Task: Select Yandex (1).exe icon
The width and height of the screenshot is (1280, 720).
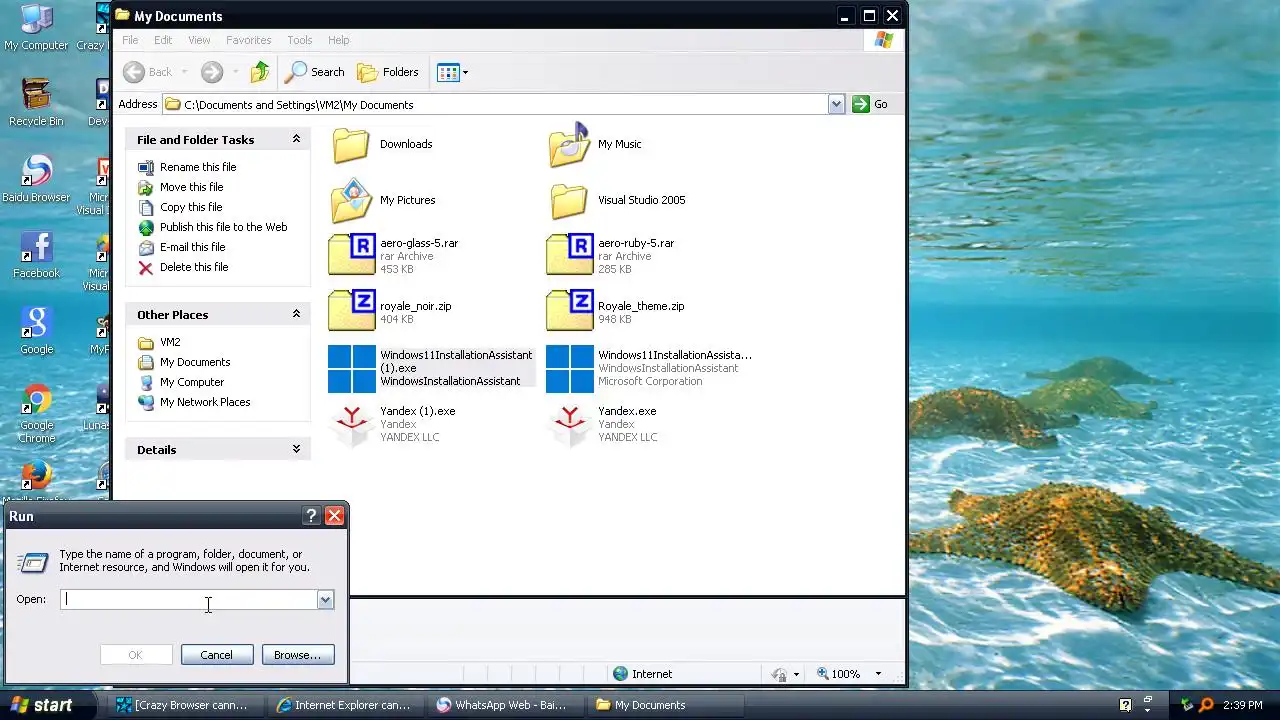Action: 352,425
